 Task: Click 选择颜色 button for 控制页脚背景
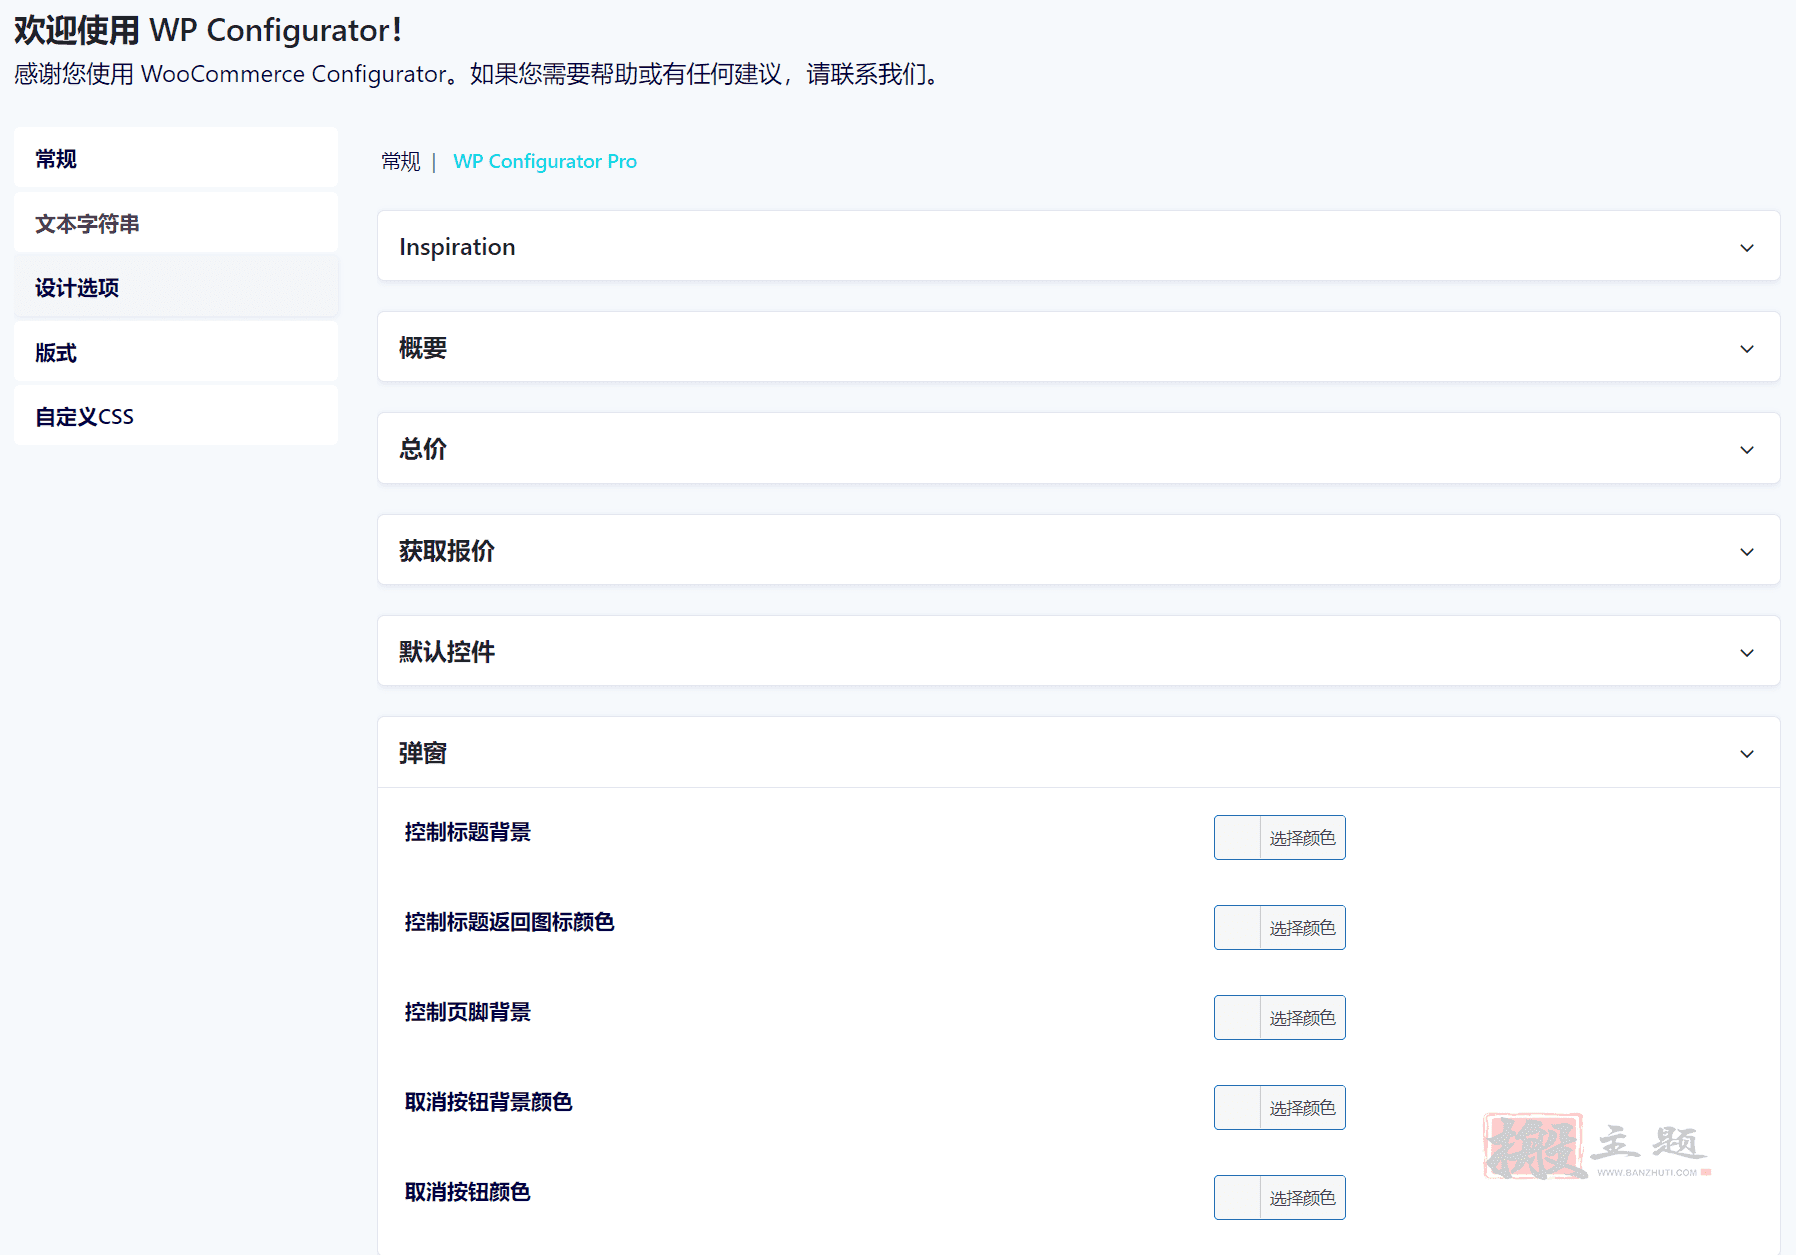pyautogui.click(x=1302, y=1018)
